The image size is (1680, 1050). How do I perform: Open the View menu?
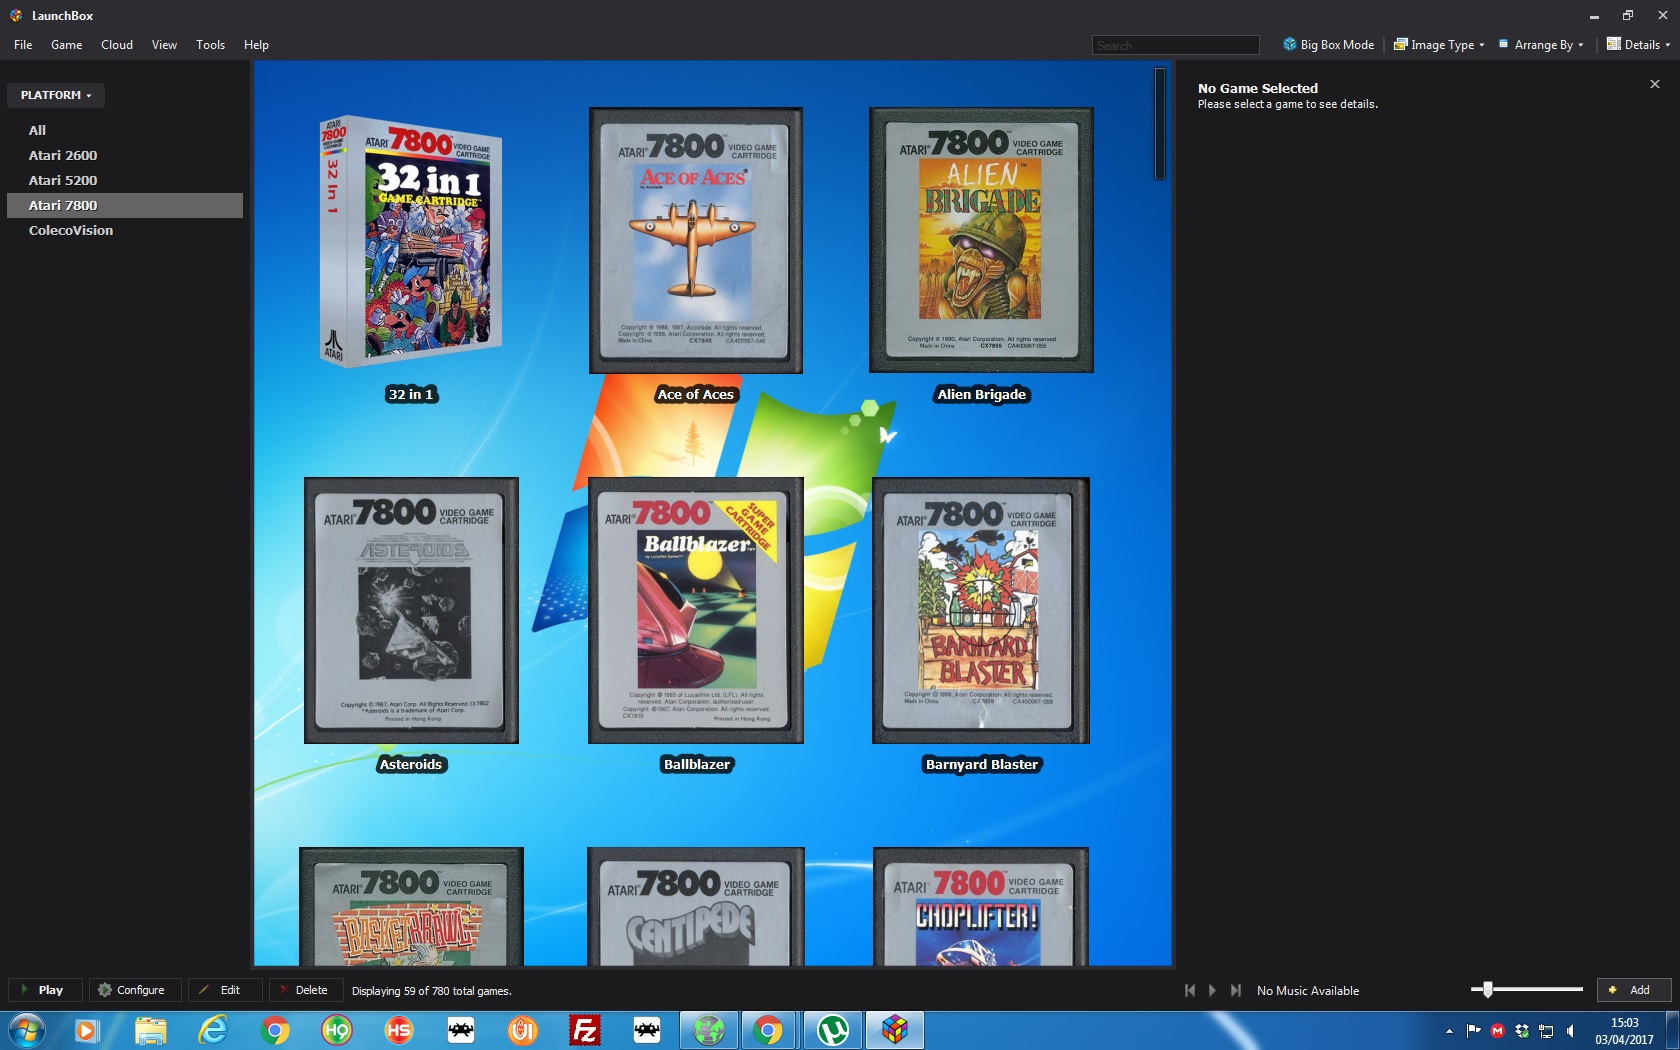(x=164, y=45)
